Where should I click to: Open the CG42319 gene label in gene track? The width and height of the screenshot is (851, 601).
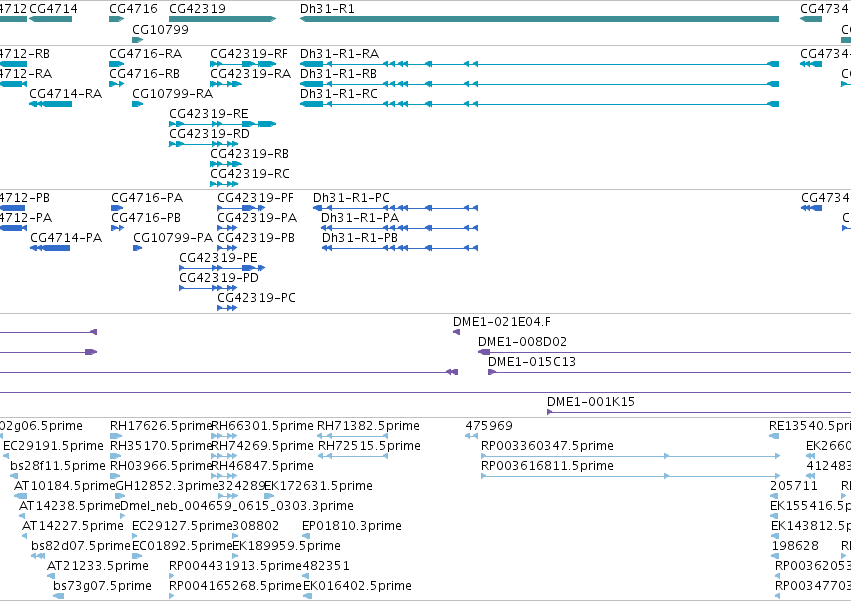[198, 9]
